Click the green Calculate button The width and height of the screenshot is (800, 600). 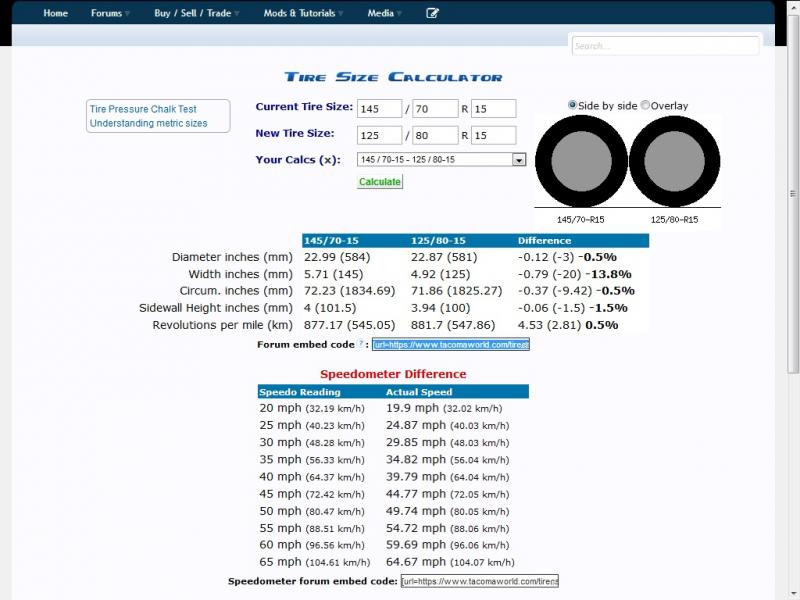(380, 182)
